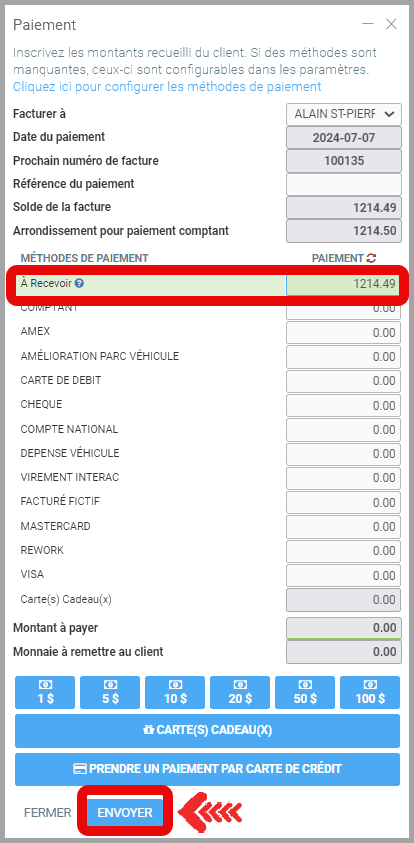
Task: Click the CHEQUE payment amount field
Action: (x=344, y=405)
